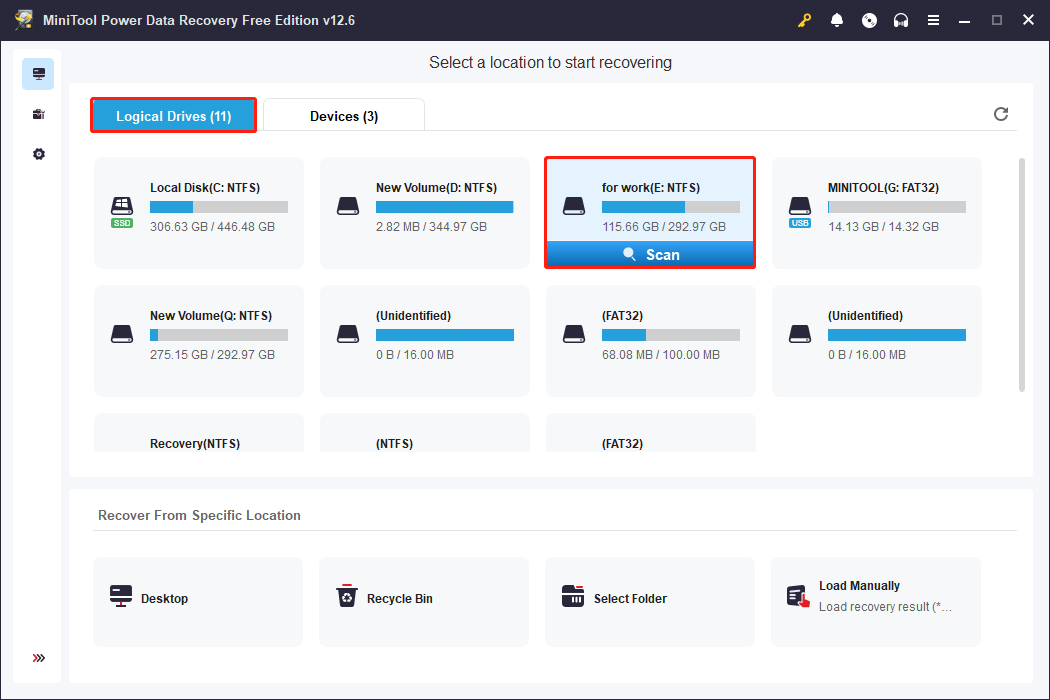Image resolution: width=1050 pixels, height=700 pixels.
Task: Open the license key icon
Action: (804, 19)
